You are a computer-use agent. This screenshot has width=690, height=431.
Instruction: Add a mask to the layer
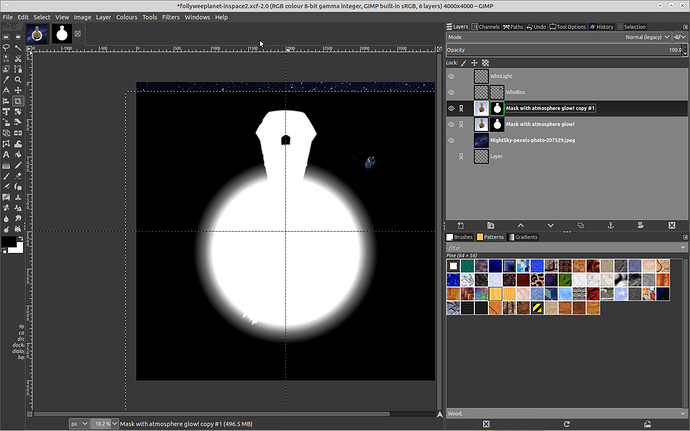point(640,225)
